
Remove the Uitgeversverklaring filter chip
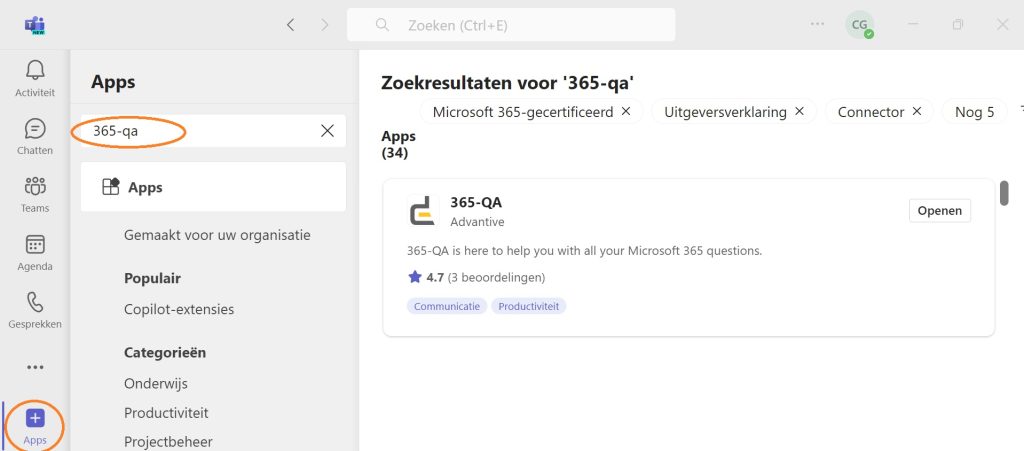click(799, 112)
